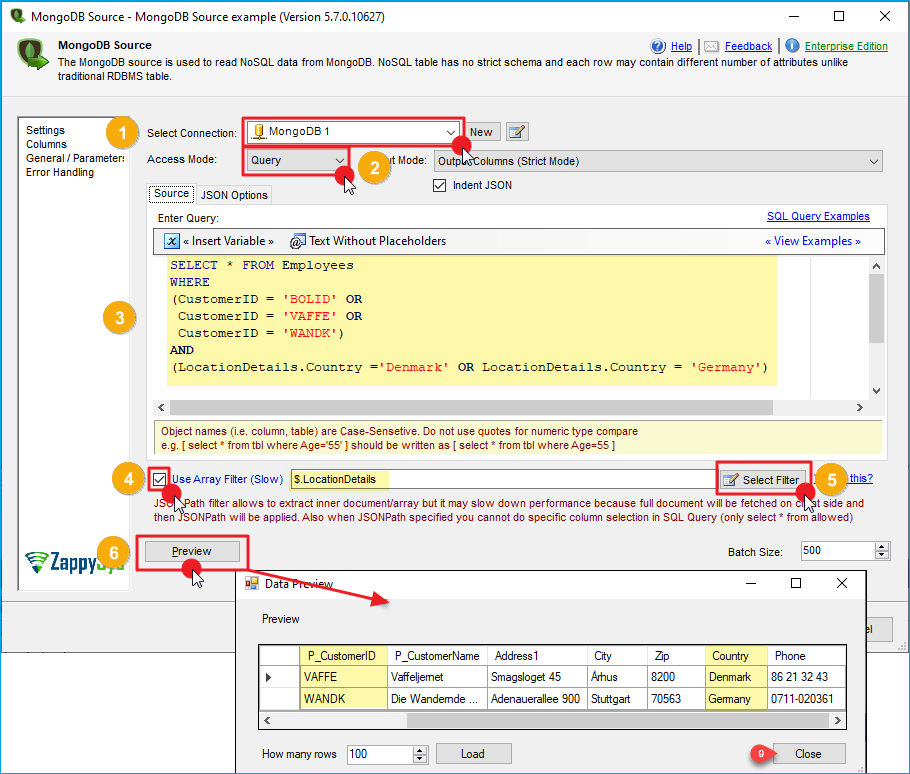Click the Feedback envelope icon
This screenshot has height=774, width=910.
[711, 46]
